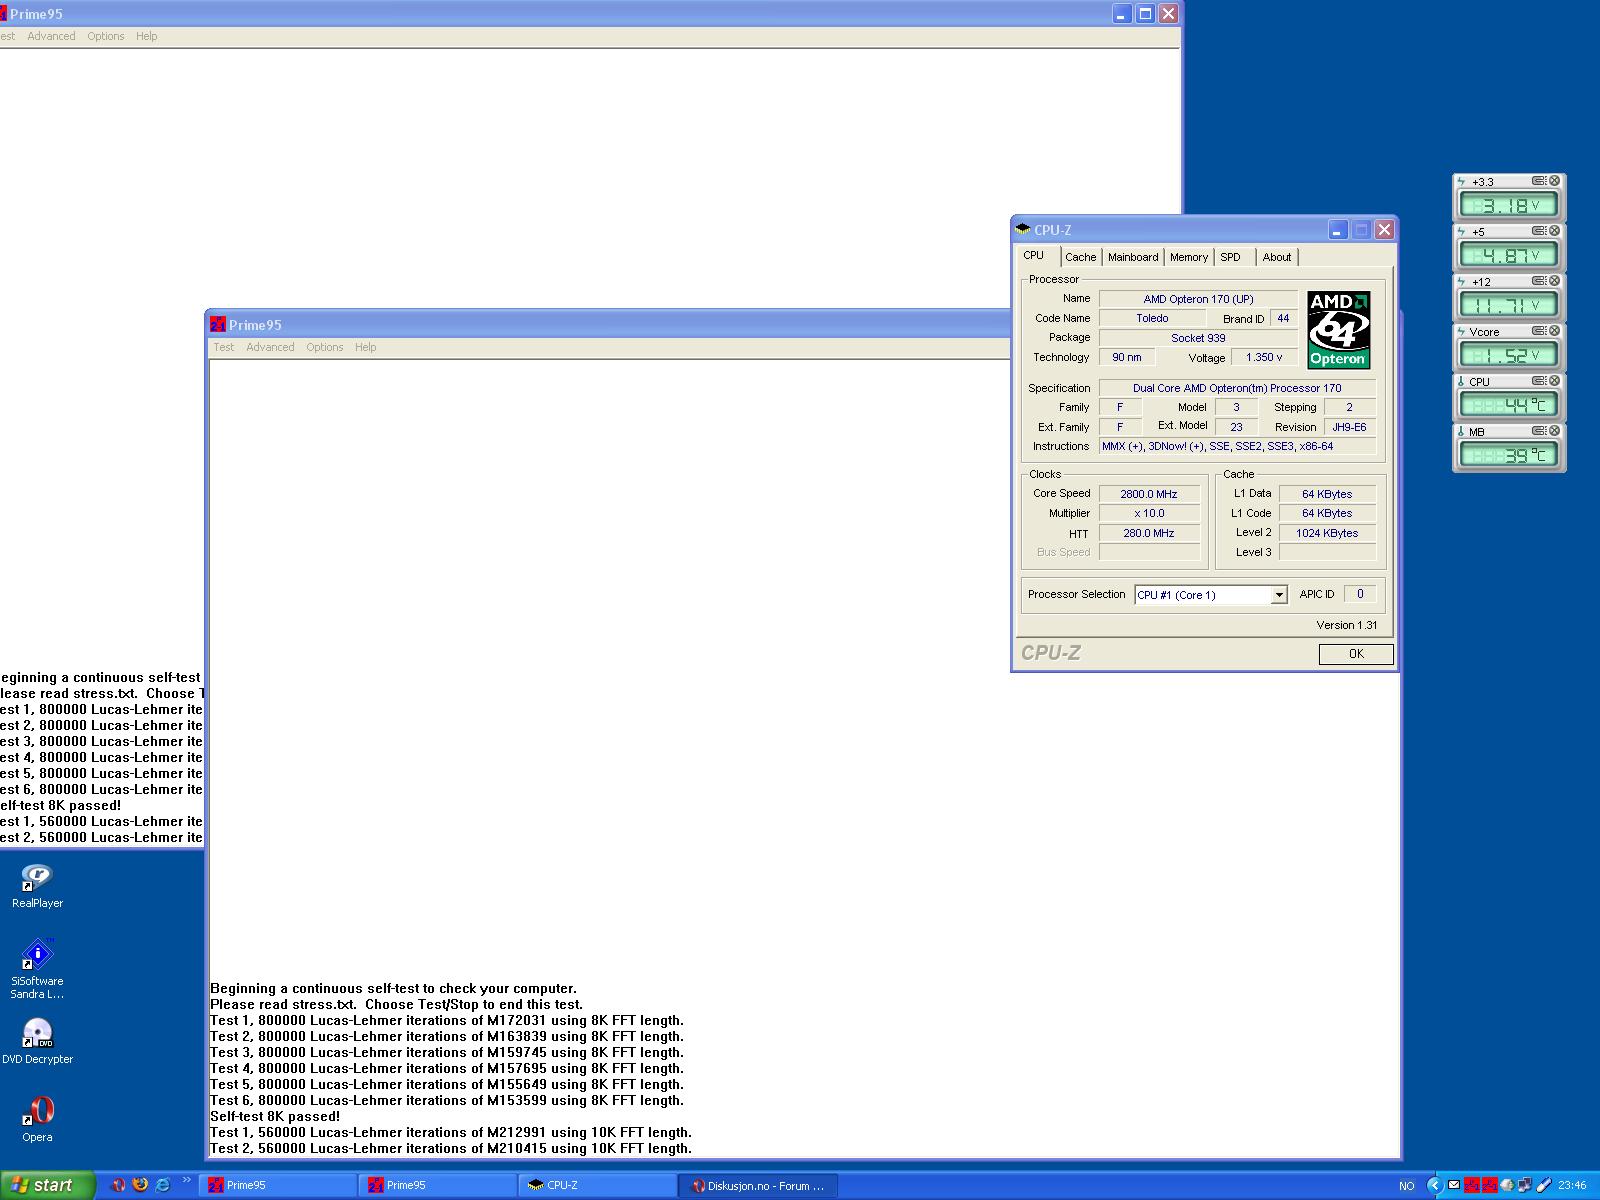Image resolution: width=1600 pixels, height=1200 pixels.
Task: Close the +5 voltage sensor widget
Action: tap(1554, 231)
